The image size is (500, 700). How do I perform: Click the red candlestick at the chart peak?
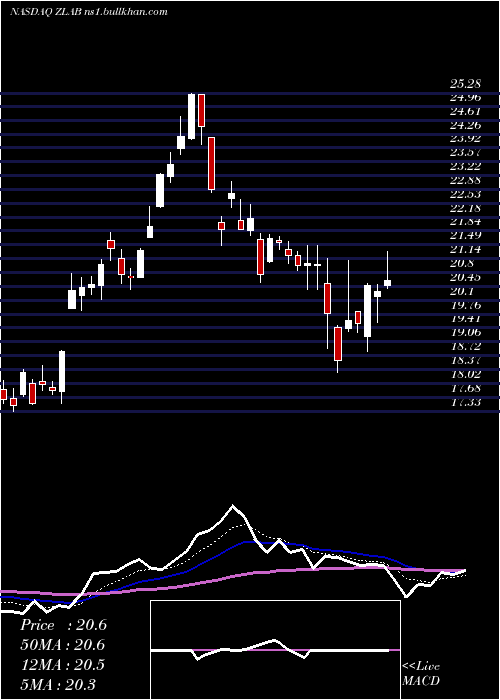201,110
